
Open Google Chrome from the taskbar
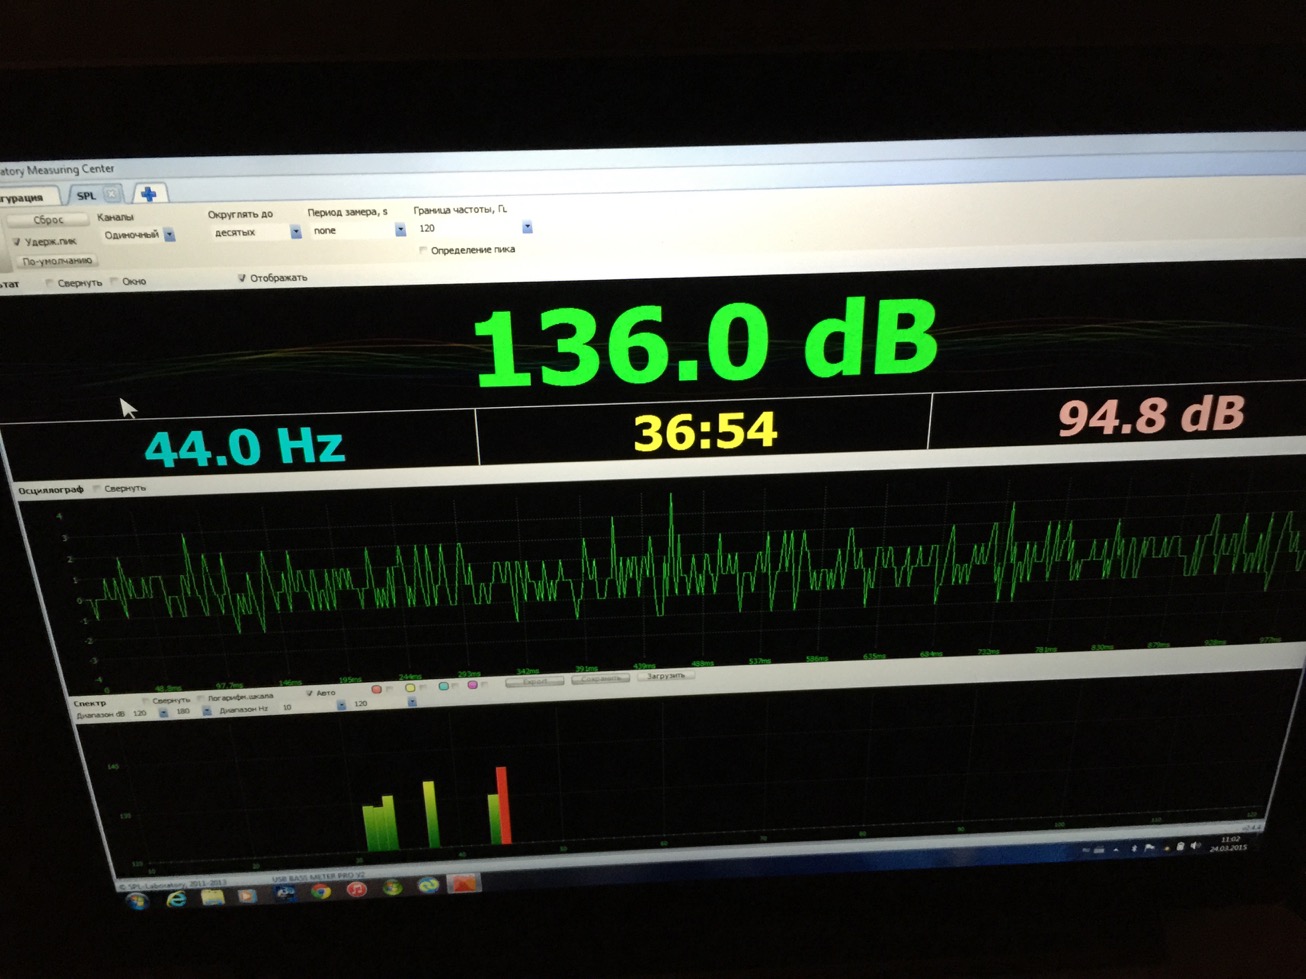click(320, 892)
